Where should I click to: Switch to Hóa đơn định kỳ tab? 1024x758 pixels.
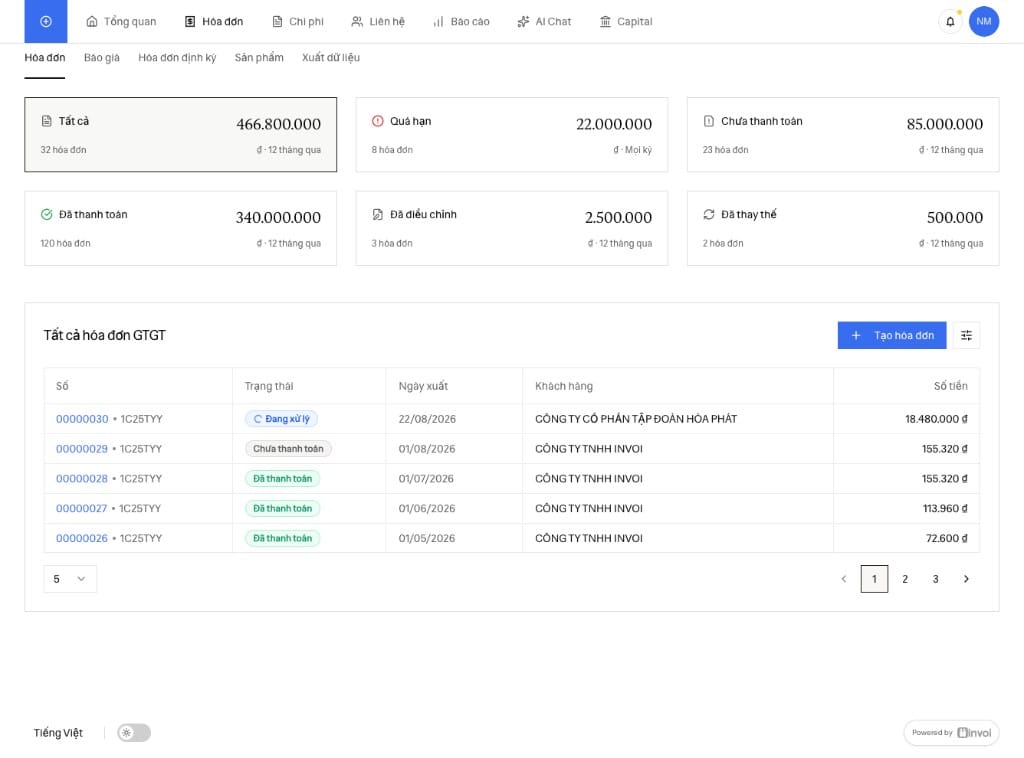(177, 57)
